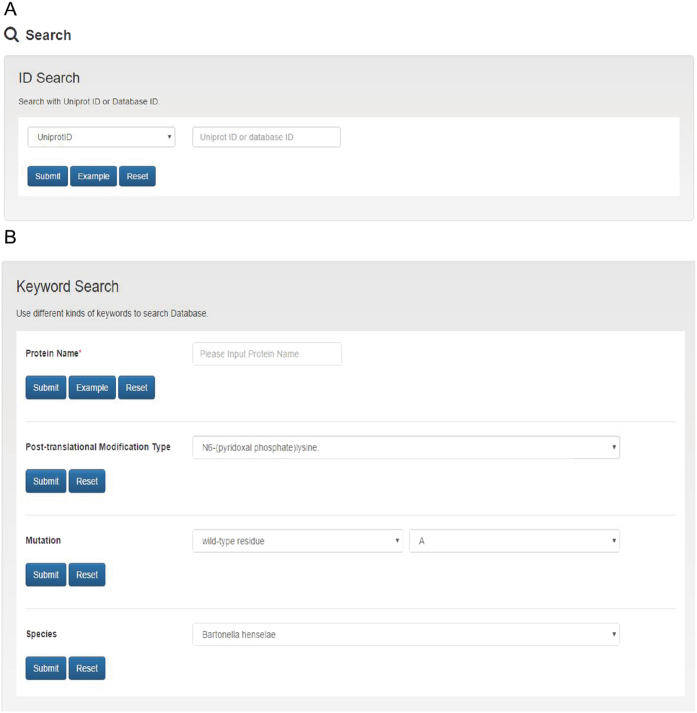697x713 pixels.
Task: Reset the Protein Name field
Action: [x=136, y=387]
